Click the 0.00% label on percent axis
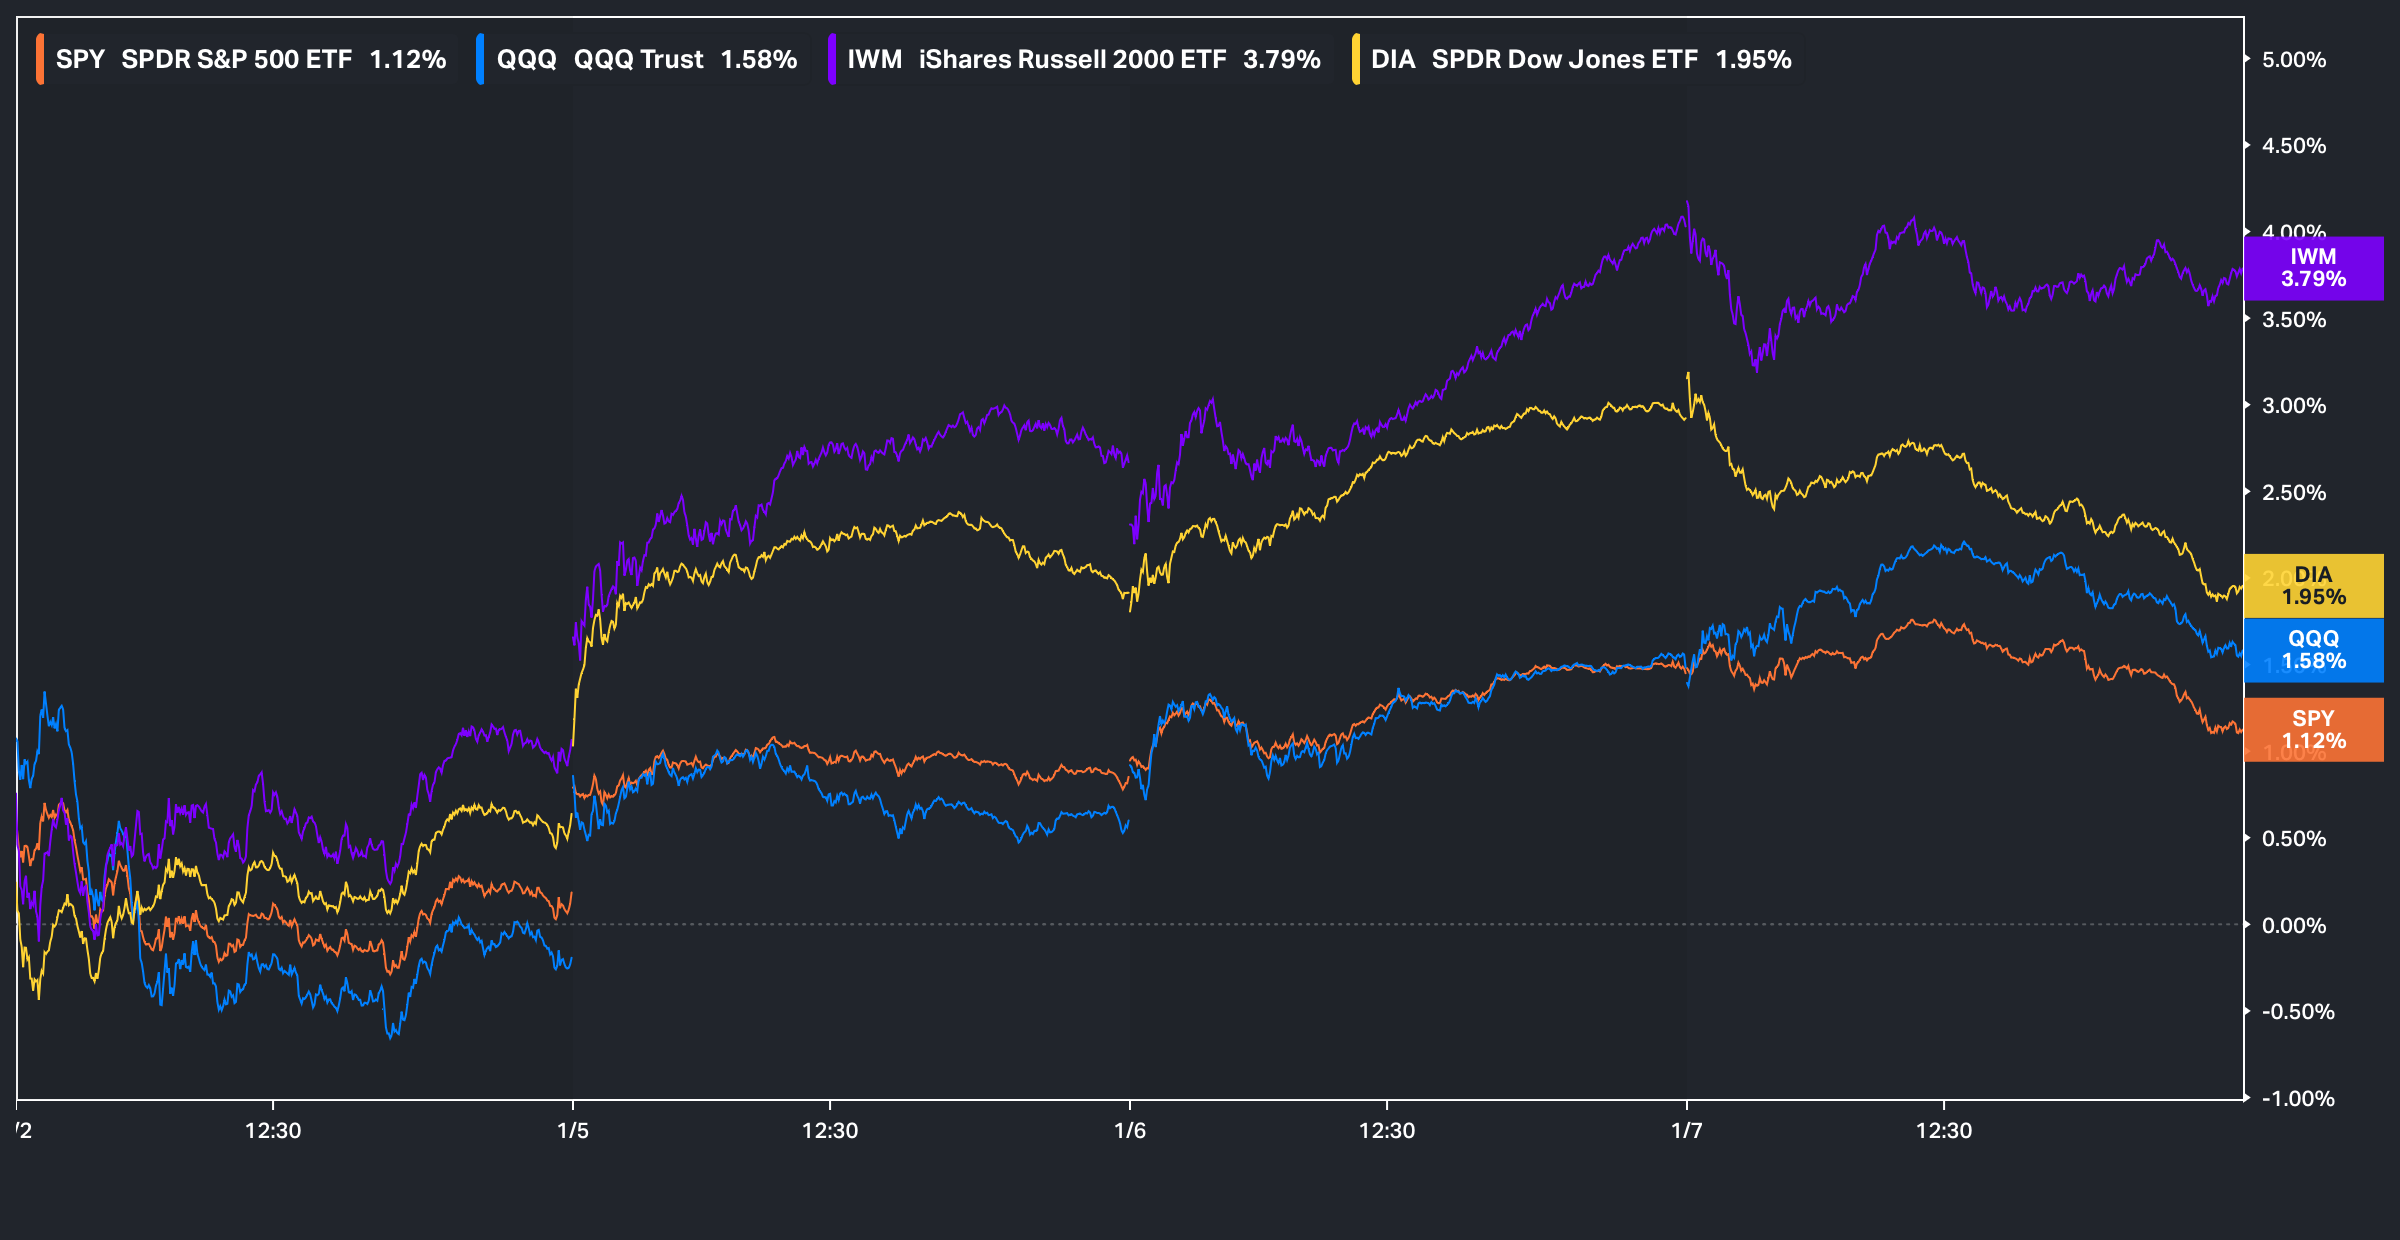The width and height of the screenshot is (2400, 1240). tap(2293, 925)
